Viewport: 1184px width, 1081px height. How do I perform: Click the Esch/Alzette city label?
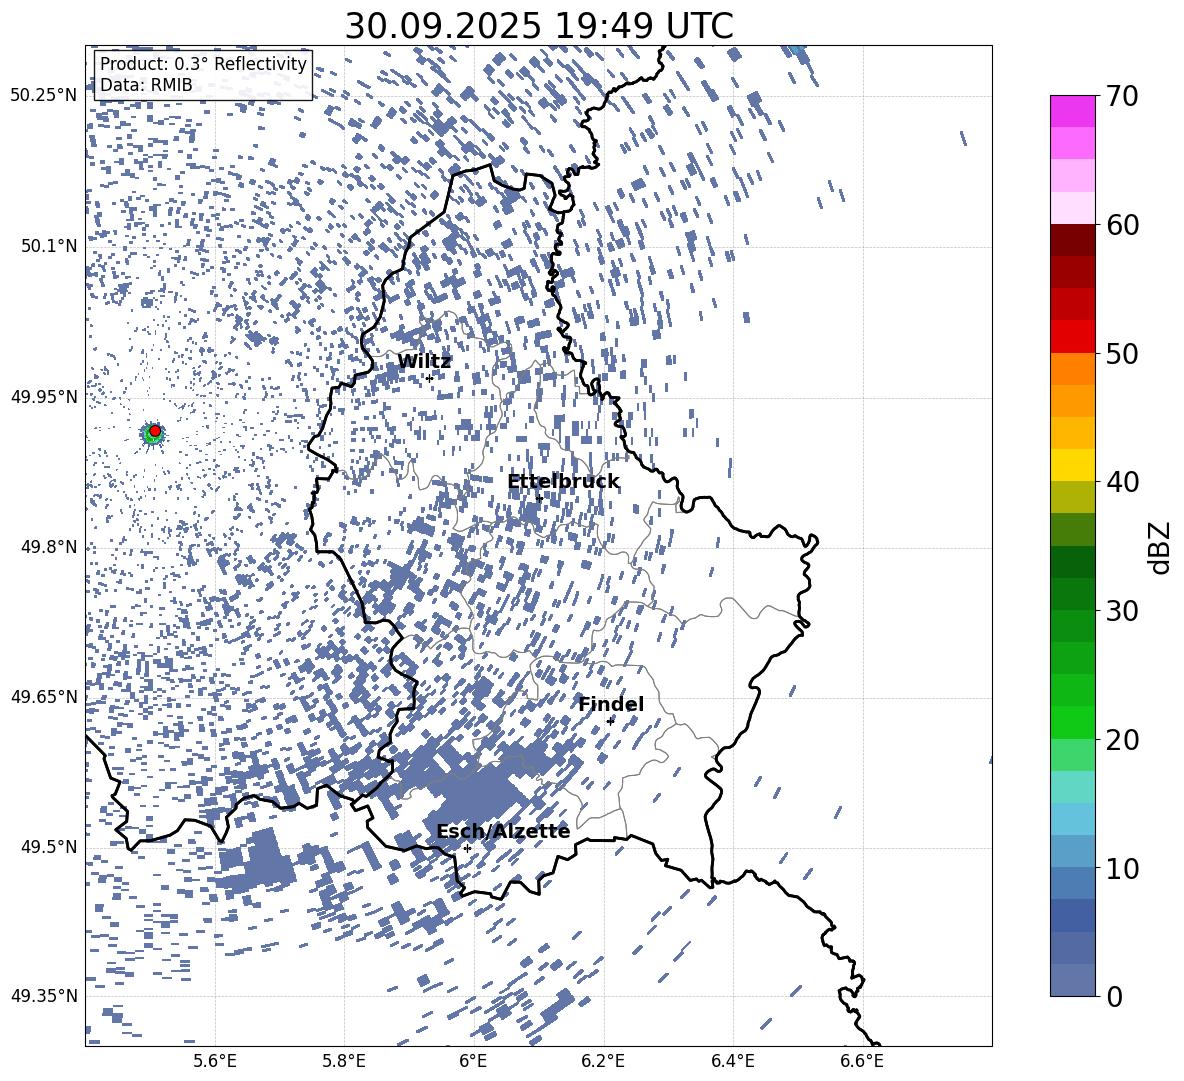click(x=503, y=831)
